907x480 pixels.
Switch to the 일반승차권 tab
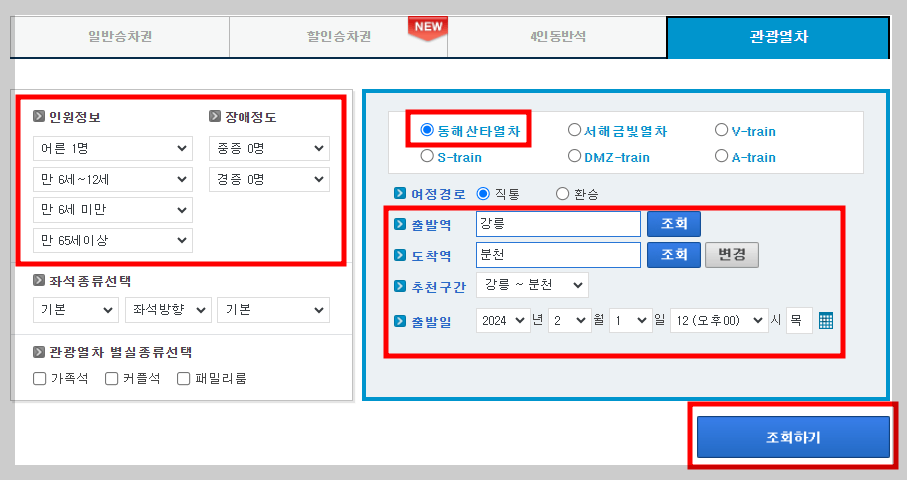tap(120, 37)
